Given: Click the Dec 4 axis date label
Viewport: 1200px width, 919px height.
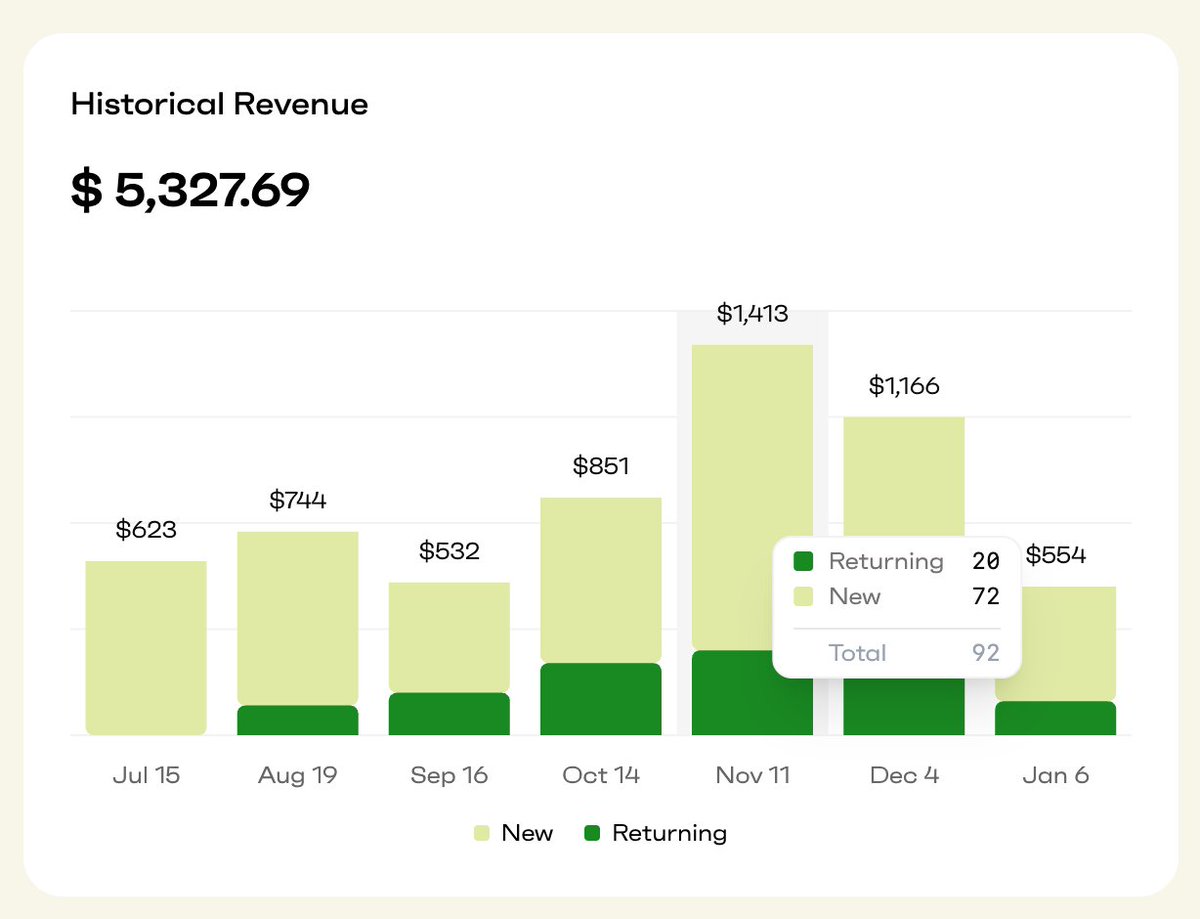Looking at the screenshot, I should (903, 775).
